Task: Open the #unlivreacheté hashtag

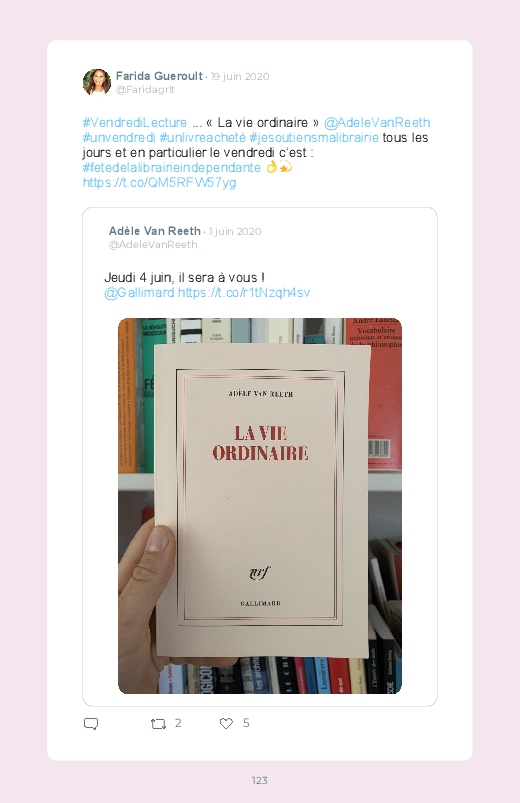Action: 202,138
